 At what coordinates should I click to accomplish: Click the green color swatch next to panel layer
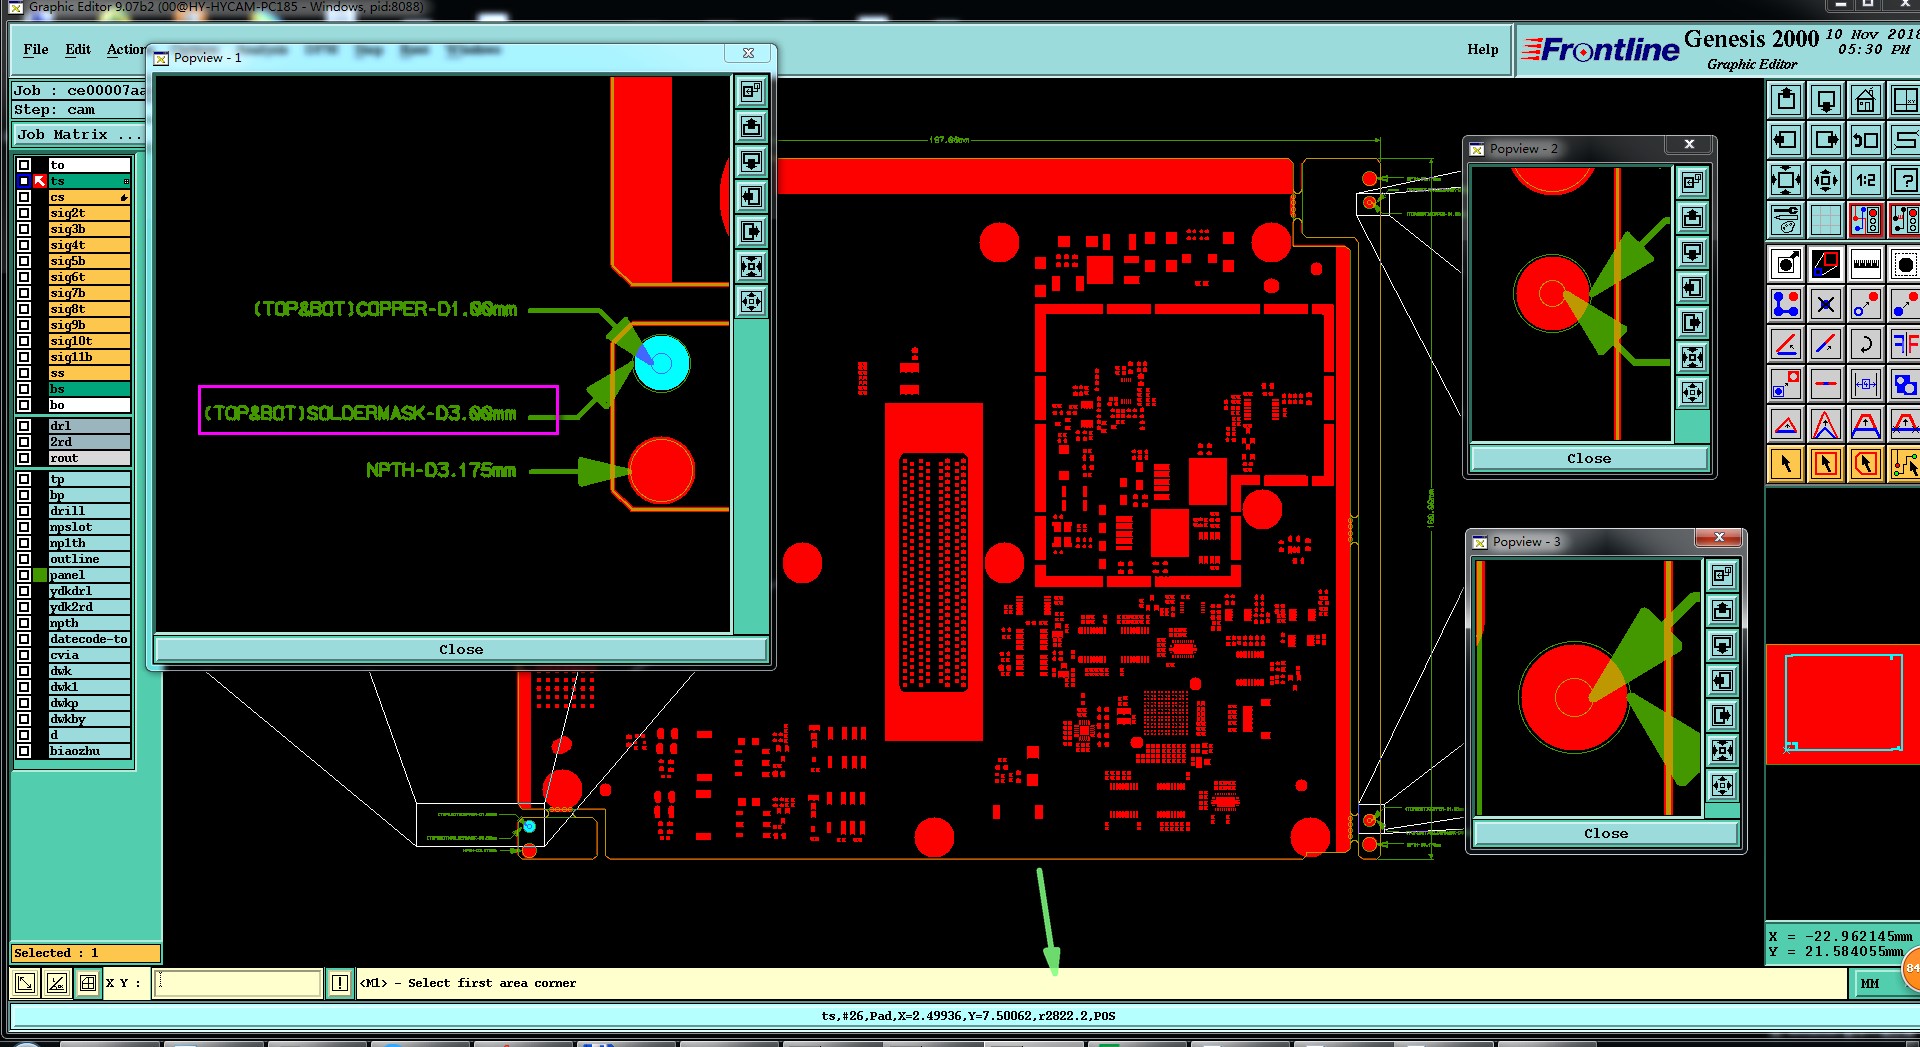coord(40,575)
